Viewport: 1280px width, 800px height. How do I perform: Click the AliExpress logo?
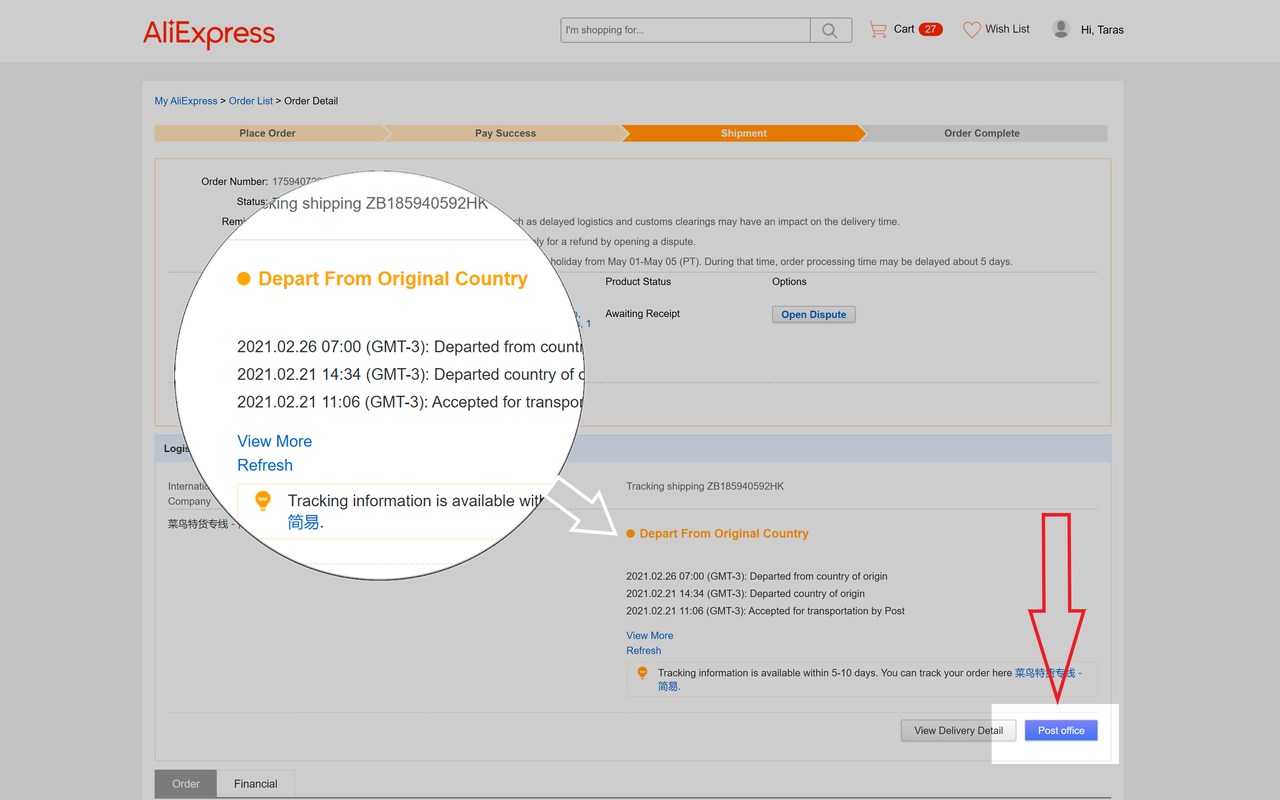209,32
